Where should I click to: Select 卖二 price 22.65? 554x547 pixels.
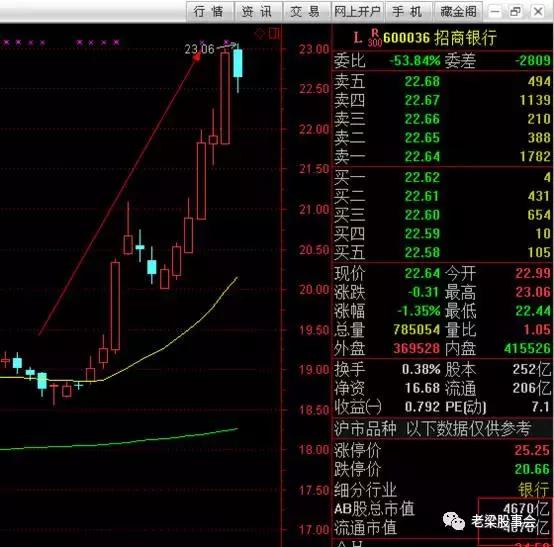point(422,137)
